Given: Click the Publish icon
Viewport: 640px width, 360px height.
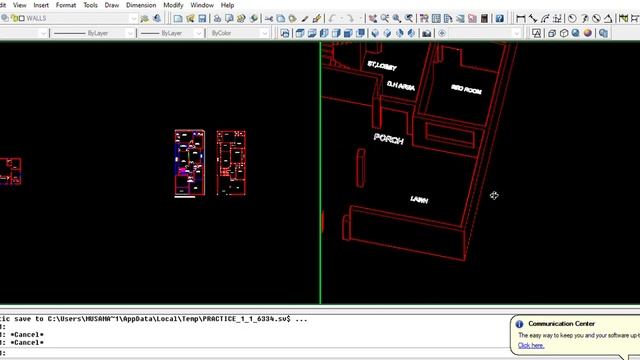Looking at the screenshot, I should (241, 18).
